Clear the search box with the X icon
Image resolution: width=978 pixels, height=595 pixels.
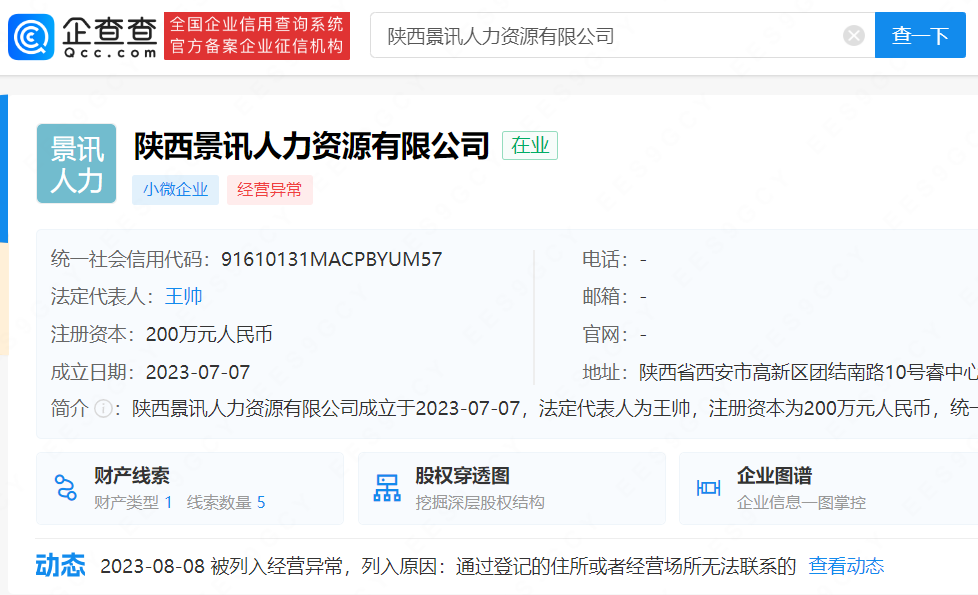[x=853, y=36]
